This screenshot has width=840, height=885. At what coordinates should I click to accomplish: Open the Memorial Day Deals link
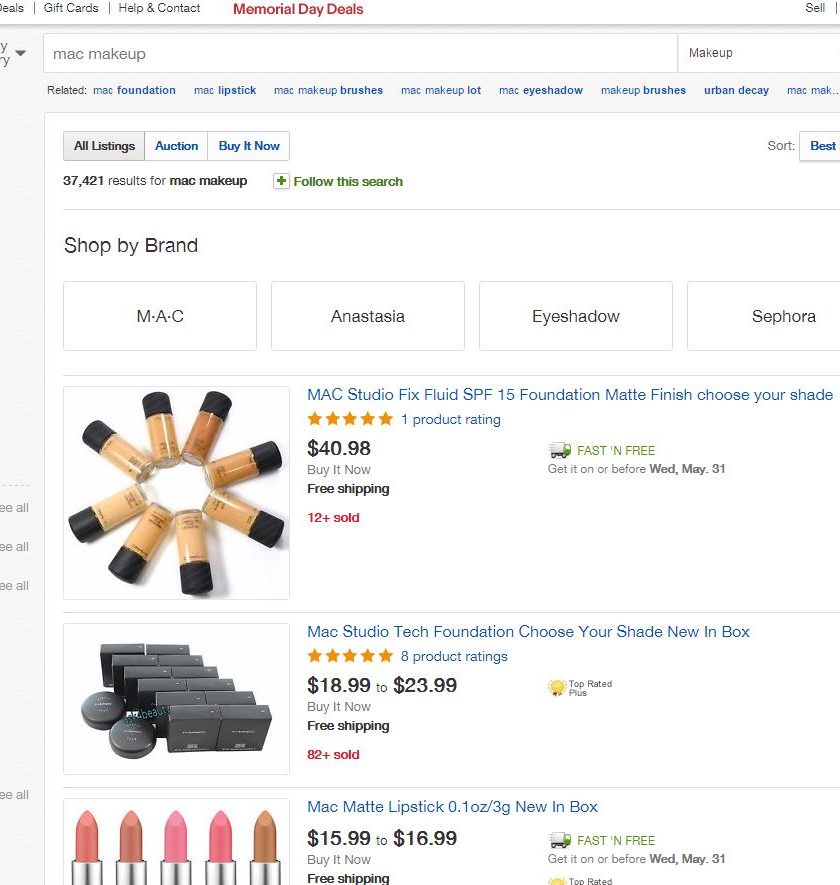(x=298, y=9)
